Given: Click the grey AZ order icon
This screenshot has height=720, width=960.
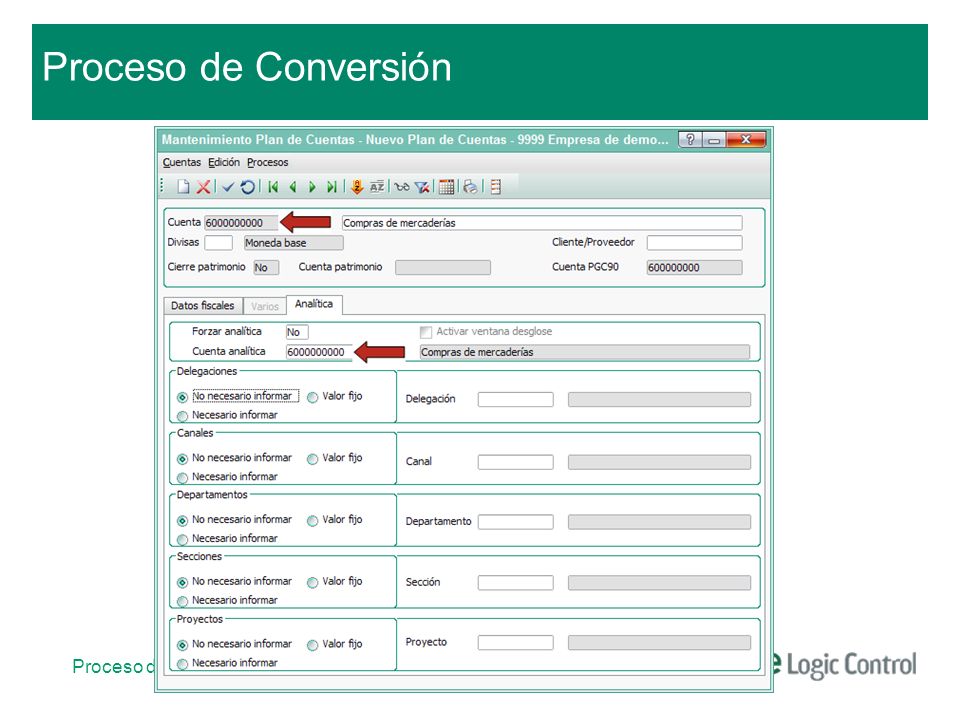Looking at the screenshot, I should (x=377, y=187).
